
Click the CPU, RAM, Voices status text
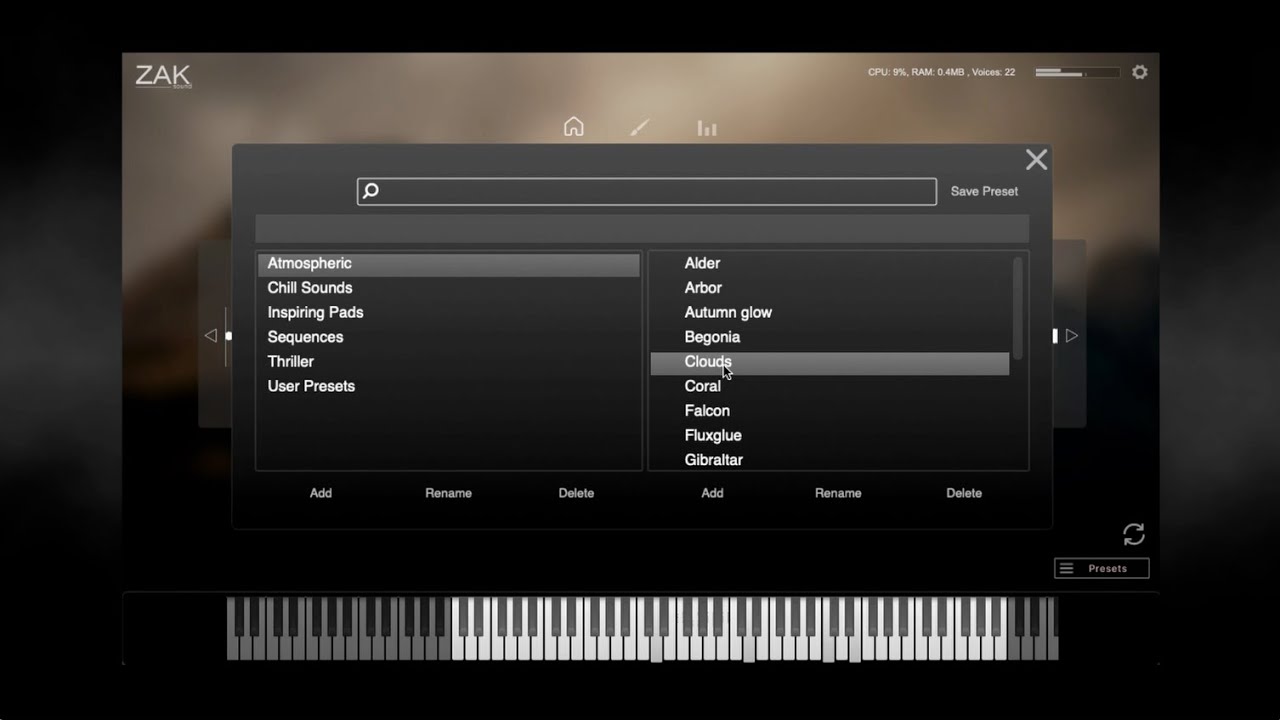[941, 72]
